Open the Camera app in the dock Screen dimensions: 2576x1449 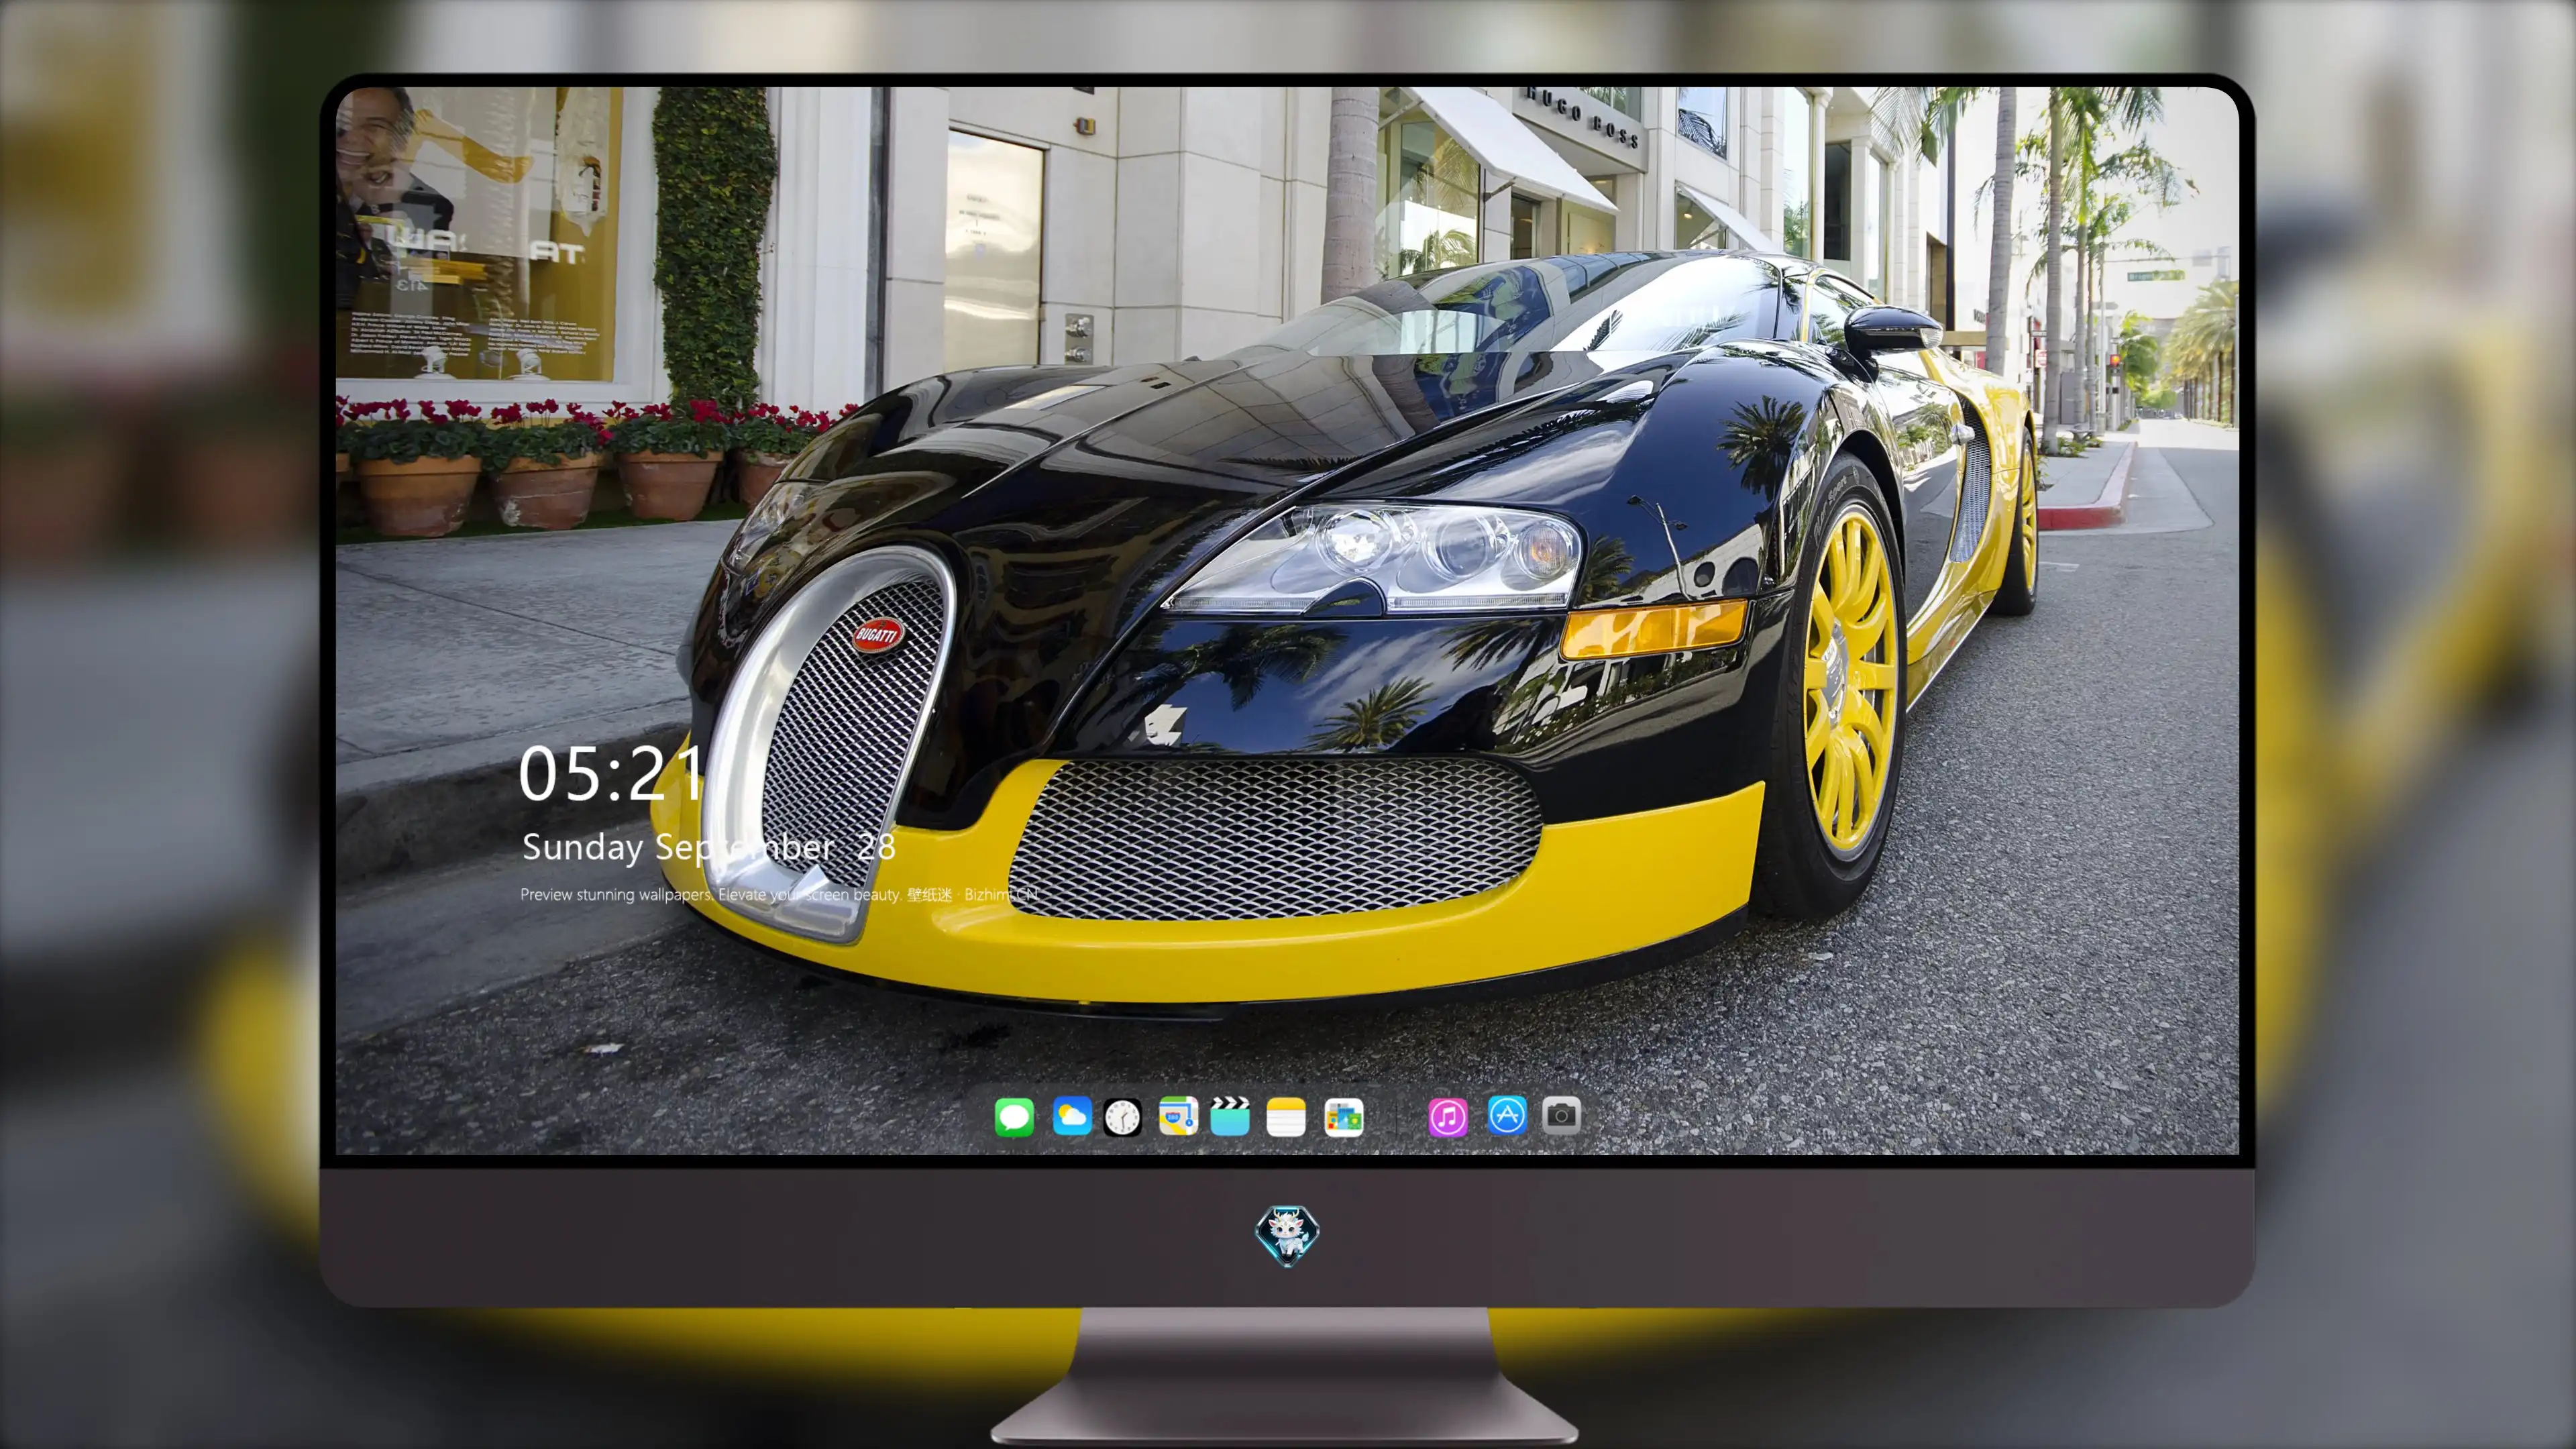[x=1561, y=1115]
